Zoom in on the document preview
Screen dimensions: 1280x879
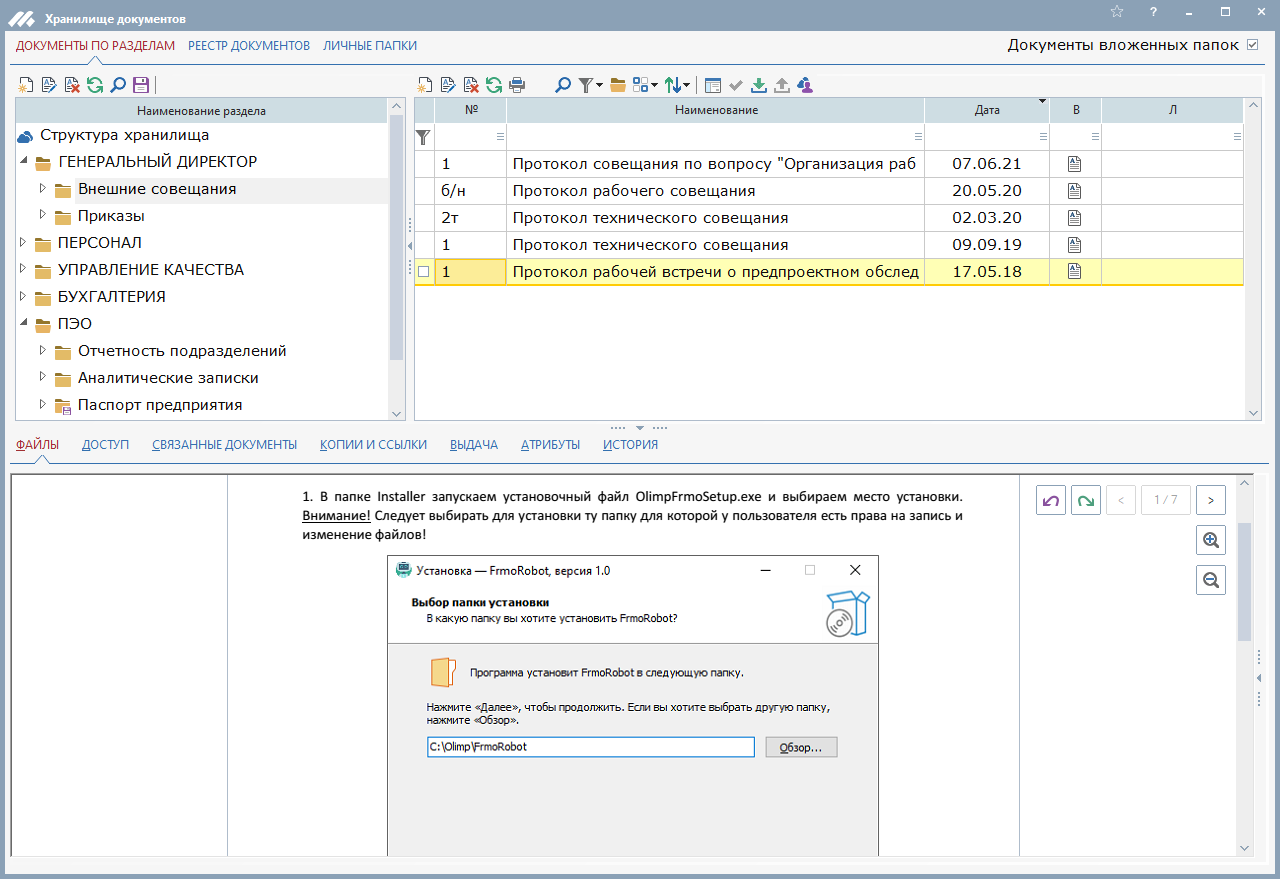[x=1211, y=540]
